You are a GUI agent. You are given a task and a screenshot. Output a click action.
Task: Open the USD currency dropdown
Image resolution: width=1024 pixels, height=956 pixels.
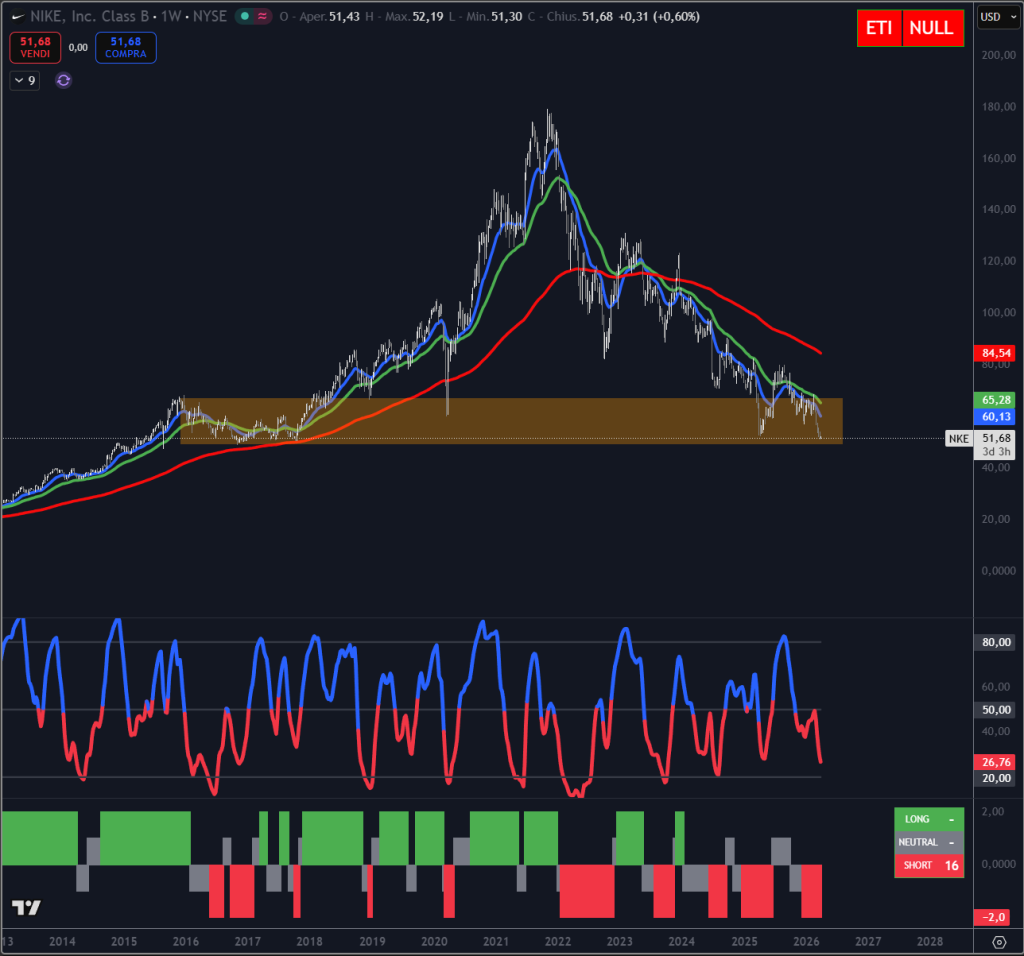pos(996,16)
